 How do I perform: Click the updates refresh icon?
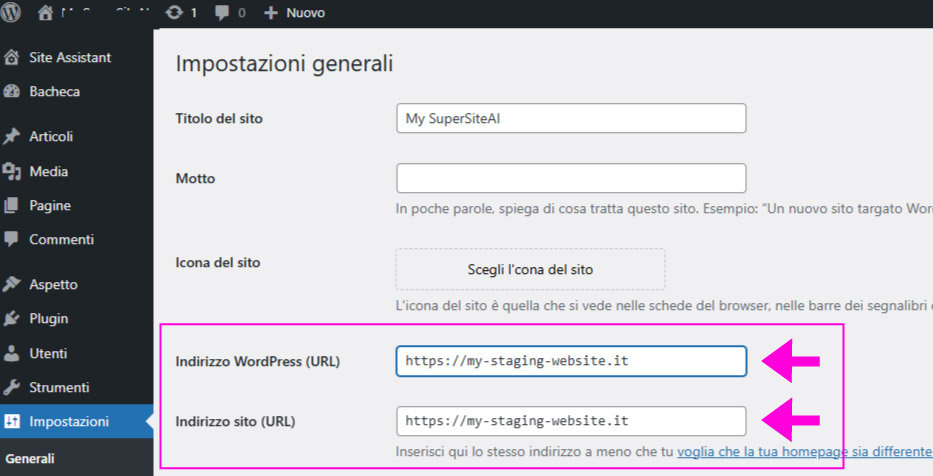(x=174, y=14)
